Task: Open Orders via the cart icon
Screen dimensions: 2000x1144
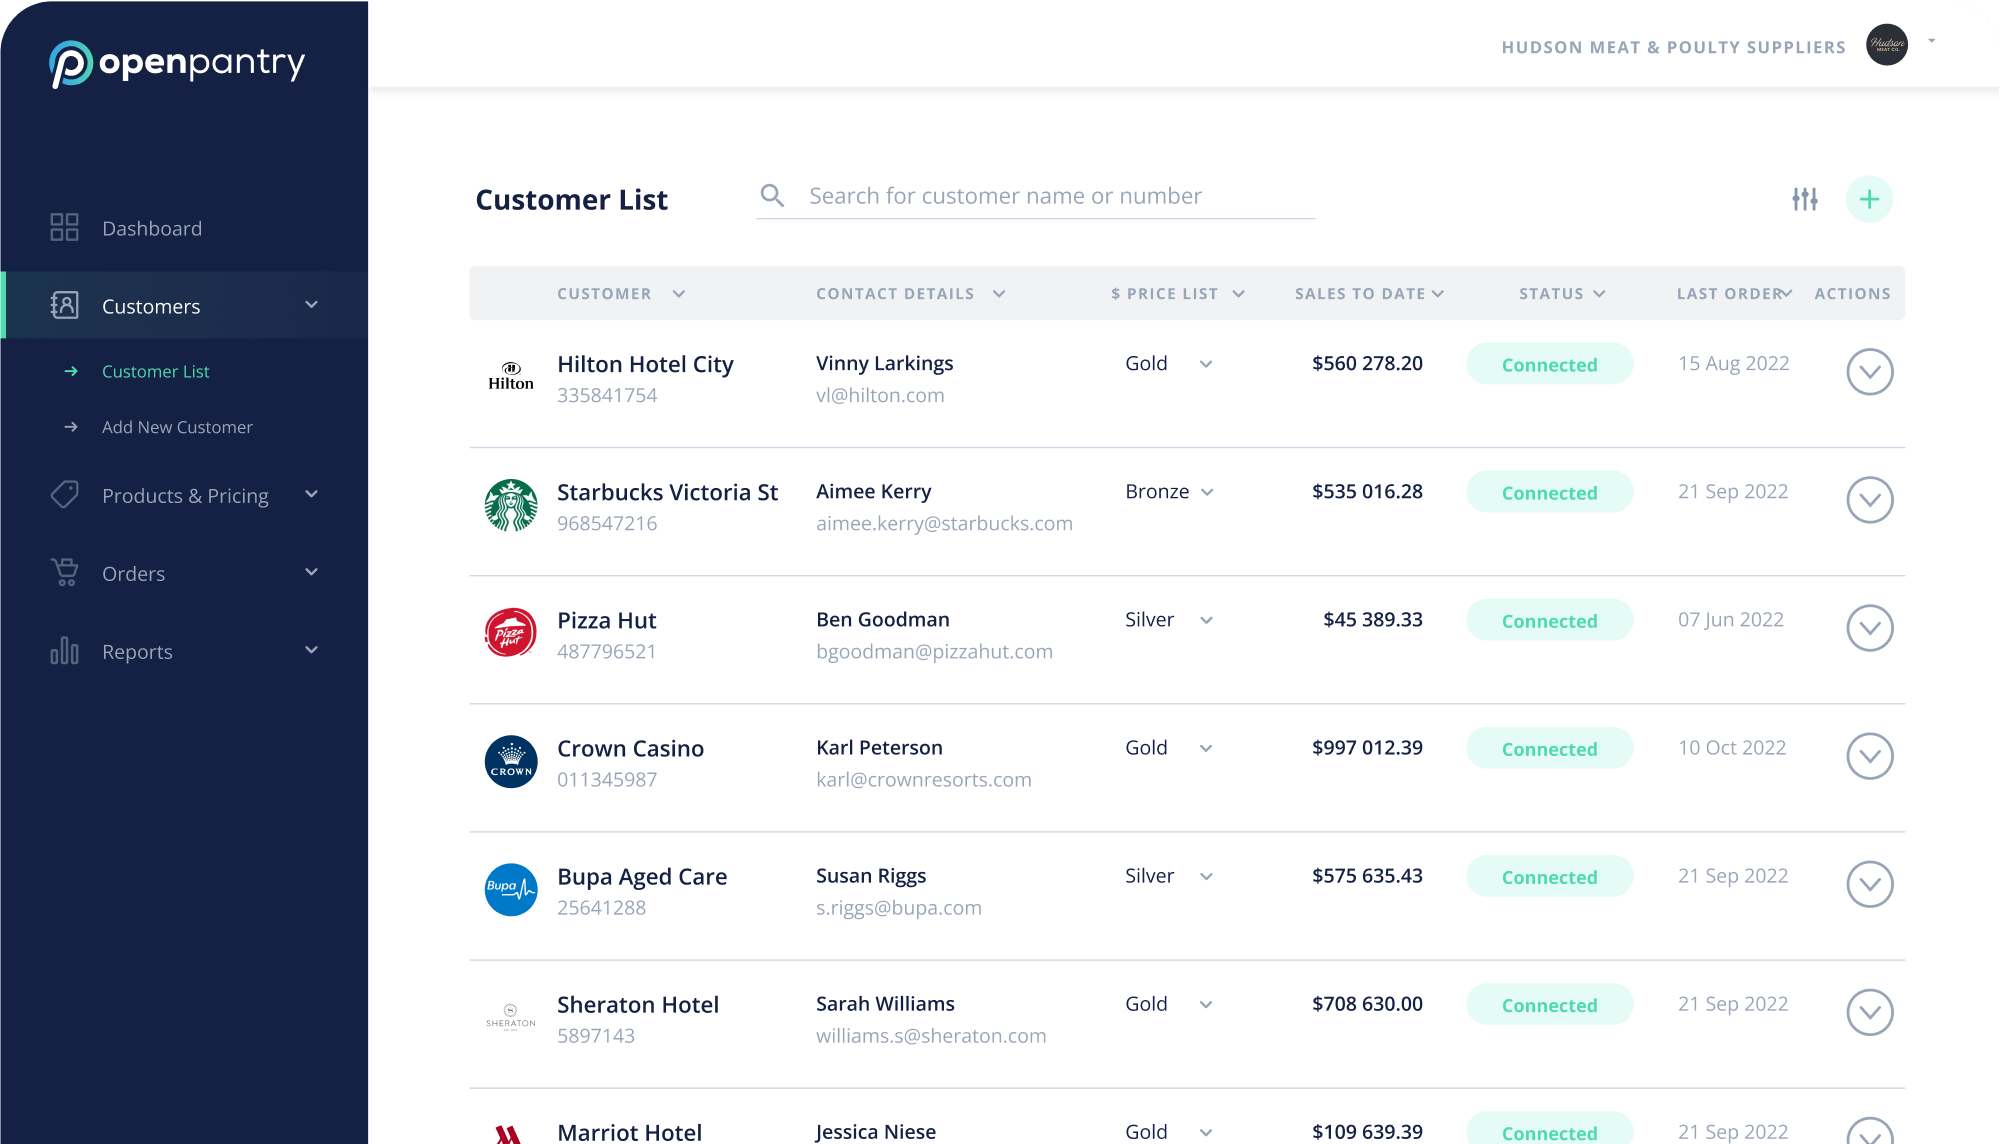Action: click(x=64, y=572)
